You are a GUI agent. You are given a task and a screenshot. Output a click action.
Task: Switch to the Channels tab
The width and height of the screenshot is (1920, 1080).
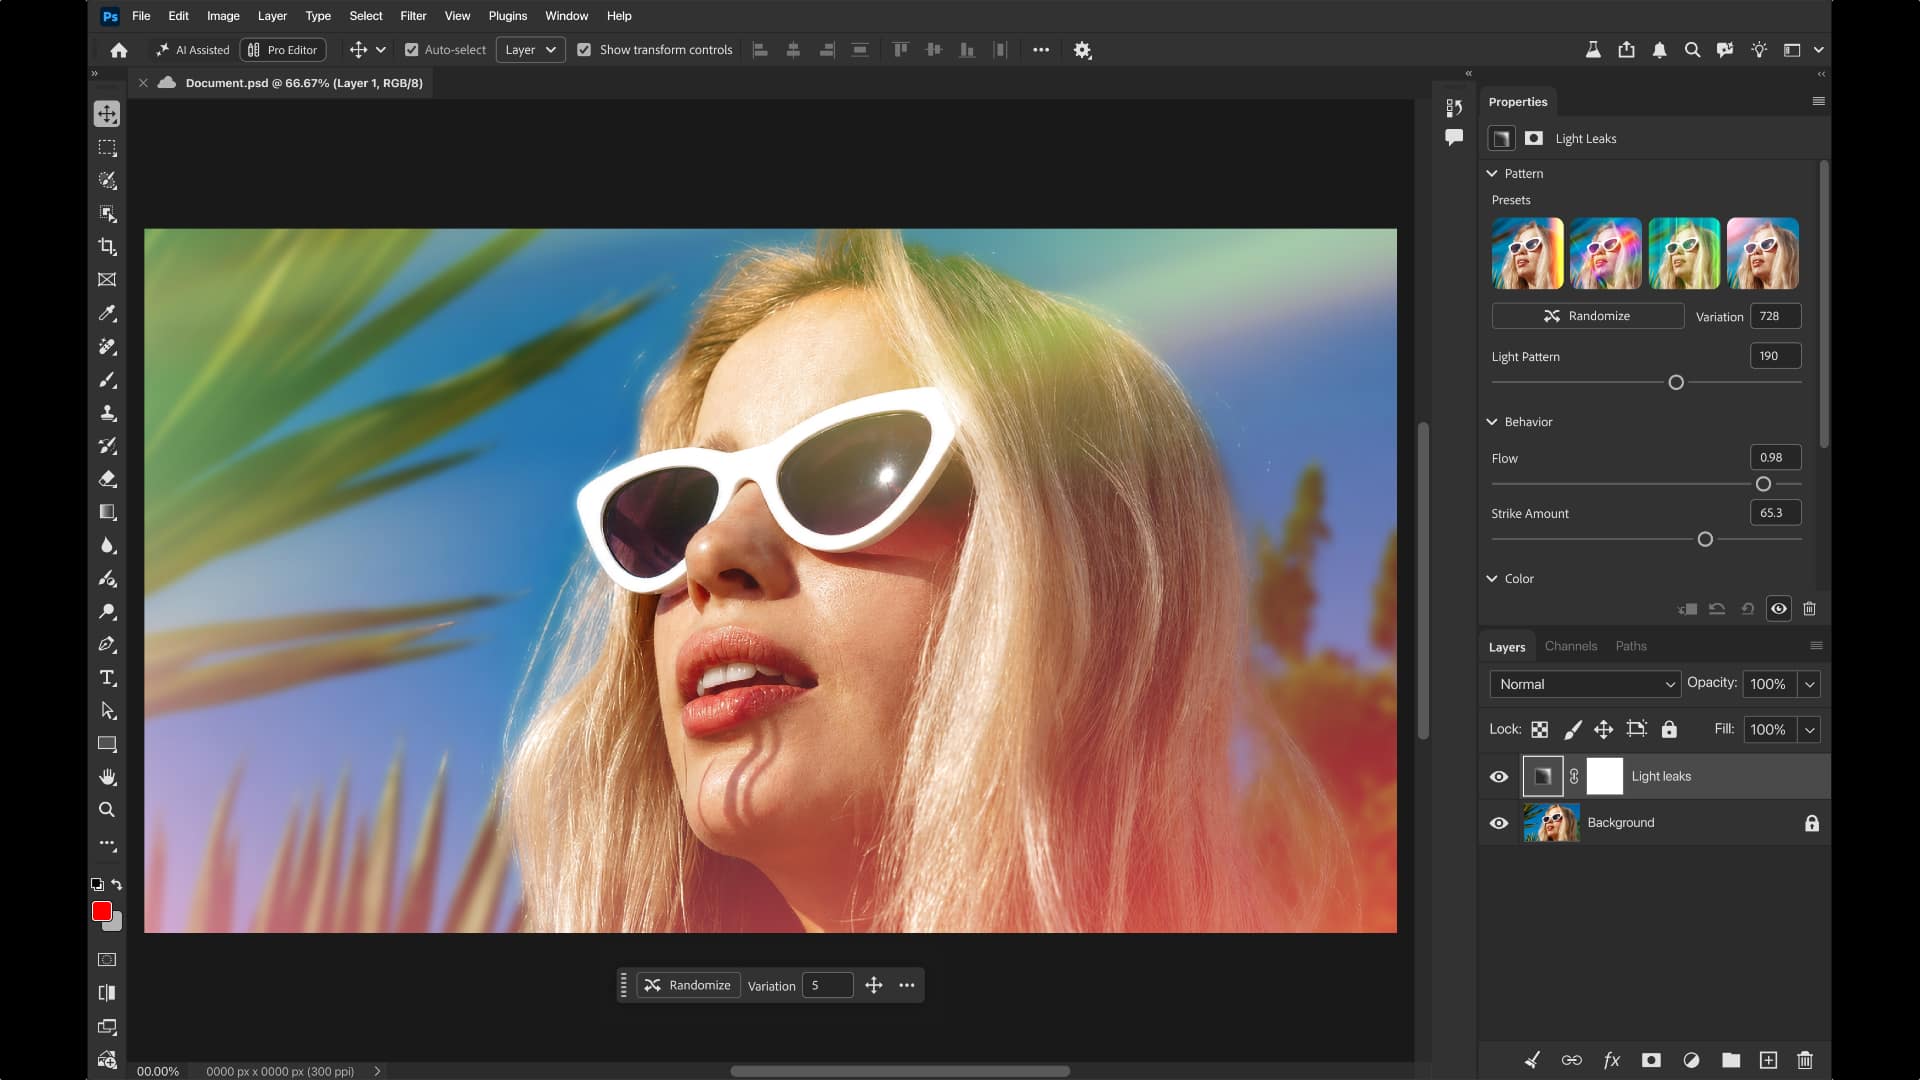pos(1571,646)
